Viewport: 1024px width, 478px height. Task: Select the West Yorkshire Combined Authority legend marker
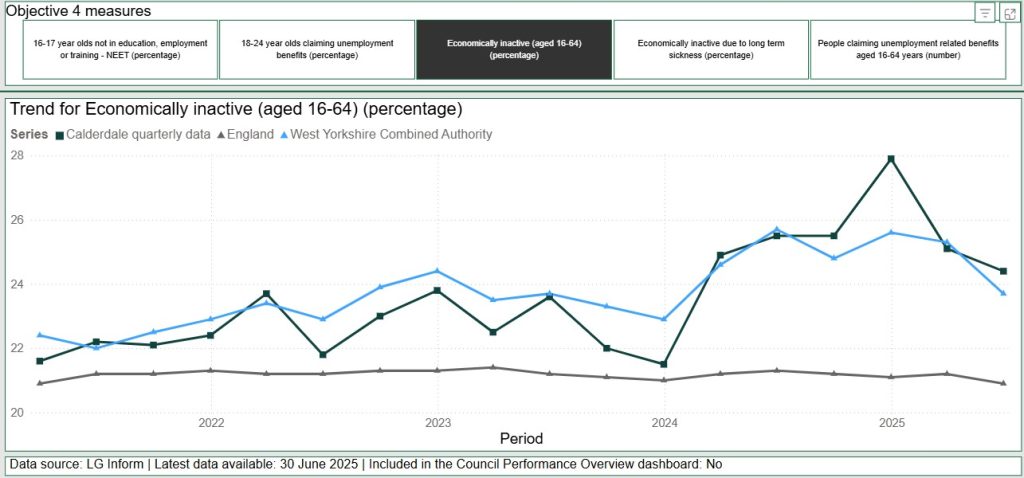pos(283,135)
